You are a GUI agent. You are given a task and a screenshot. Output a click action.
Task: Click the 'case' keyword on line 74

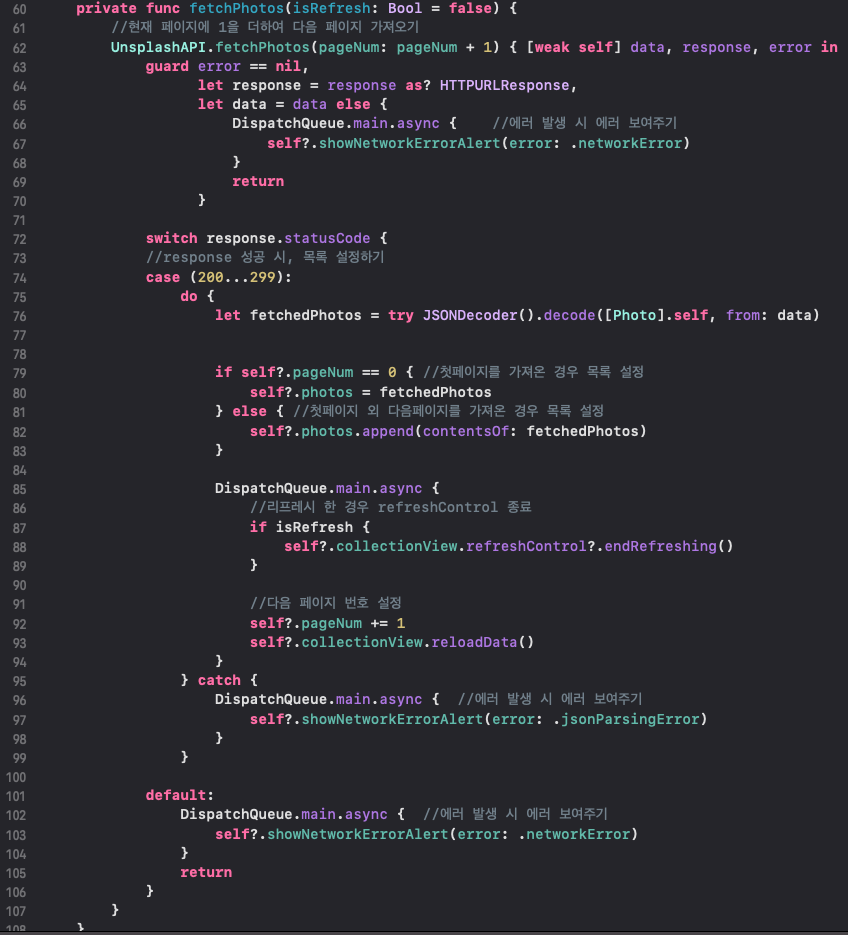[163, 277]
